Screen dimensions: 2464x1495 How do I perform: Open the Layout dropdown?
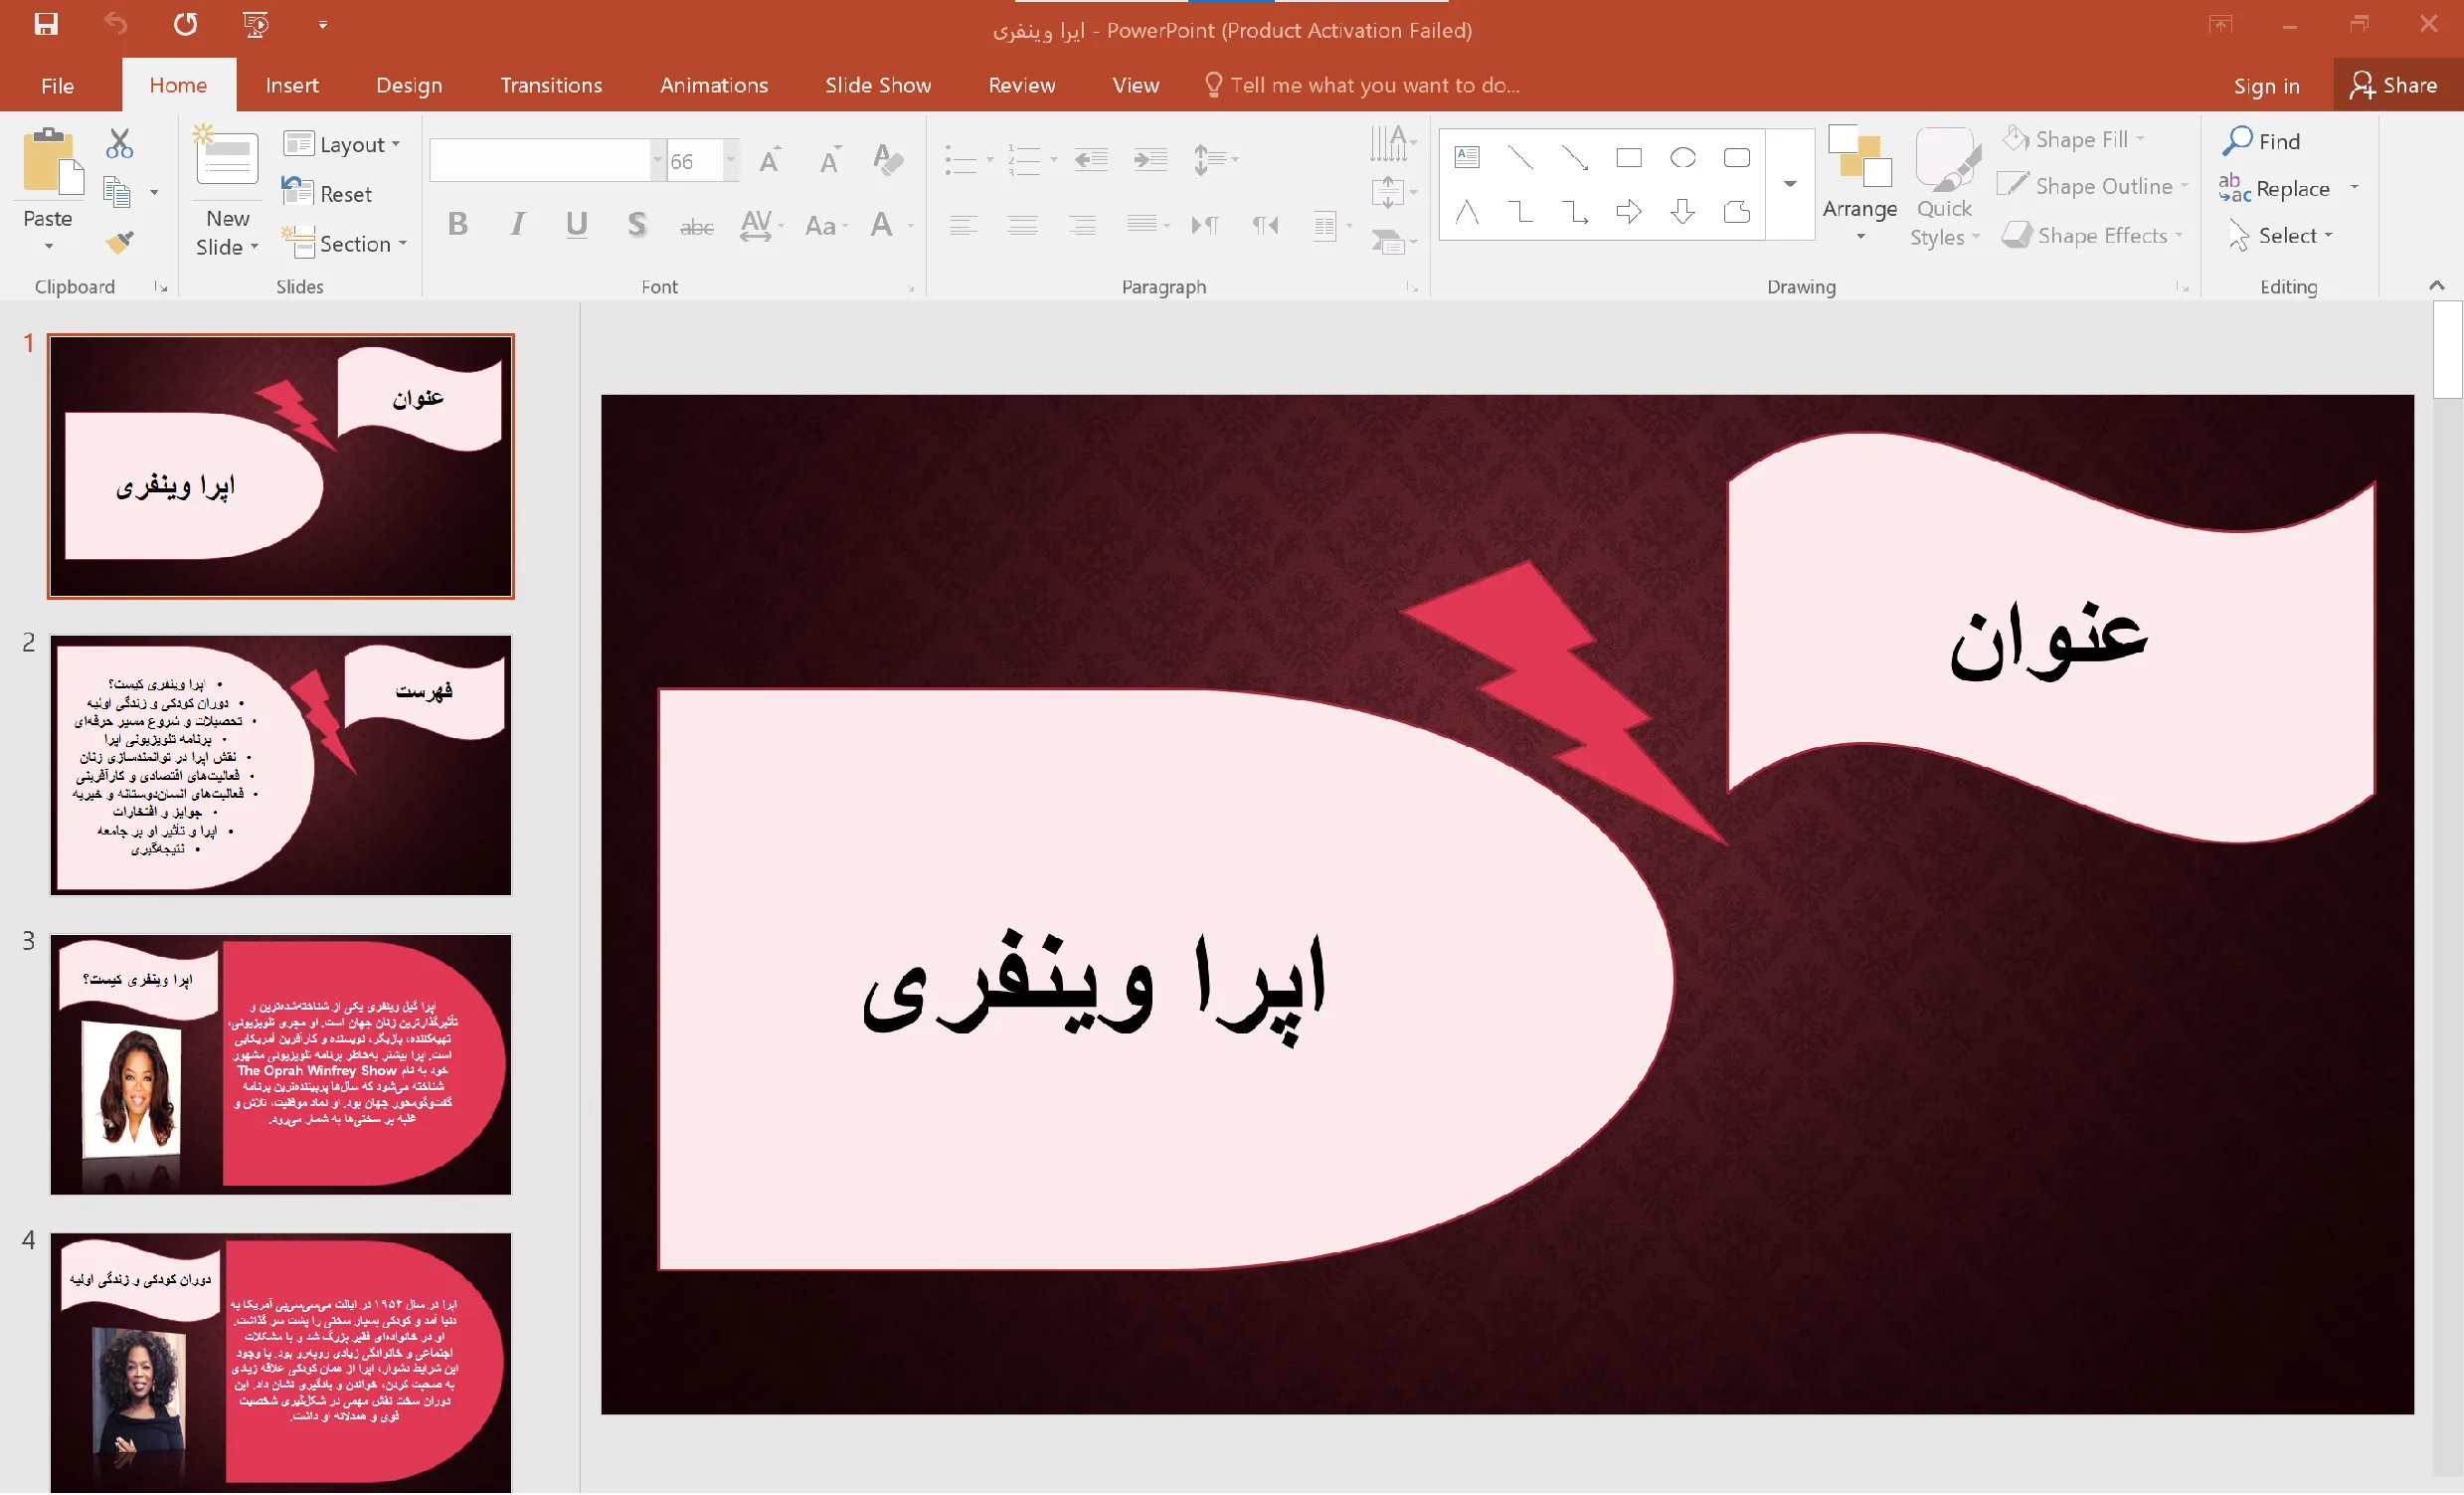point(343,144)
